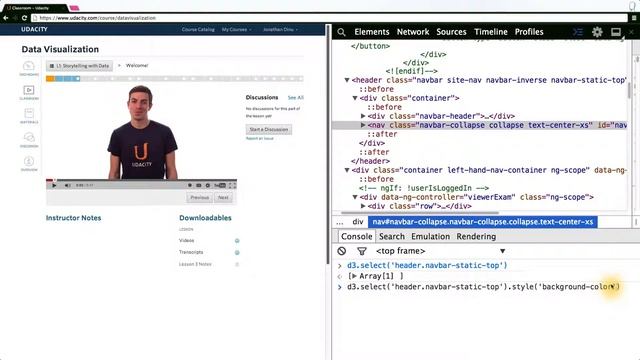Open the My Courses dropdown menu
Screen dimensions: 640x360
[236, 29]
